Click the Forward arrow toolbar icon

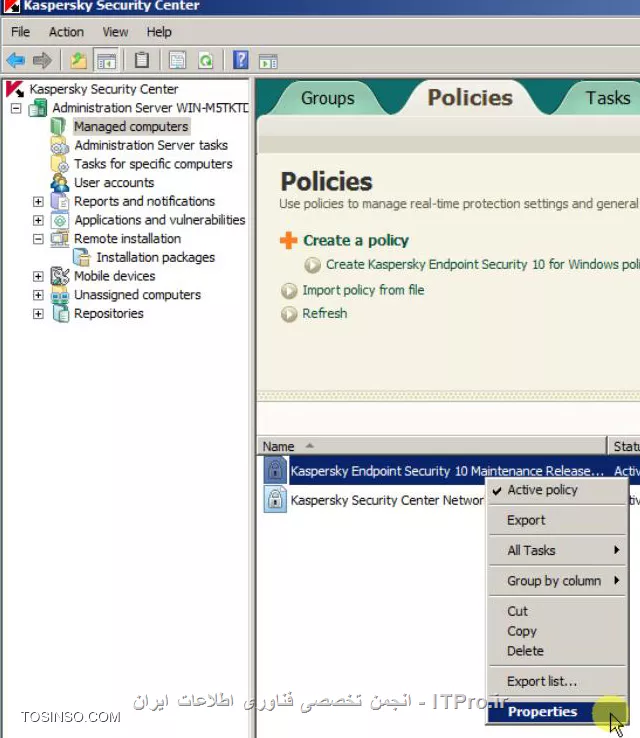tap(42, 61)
